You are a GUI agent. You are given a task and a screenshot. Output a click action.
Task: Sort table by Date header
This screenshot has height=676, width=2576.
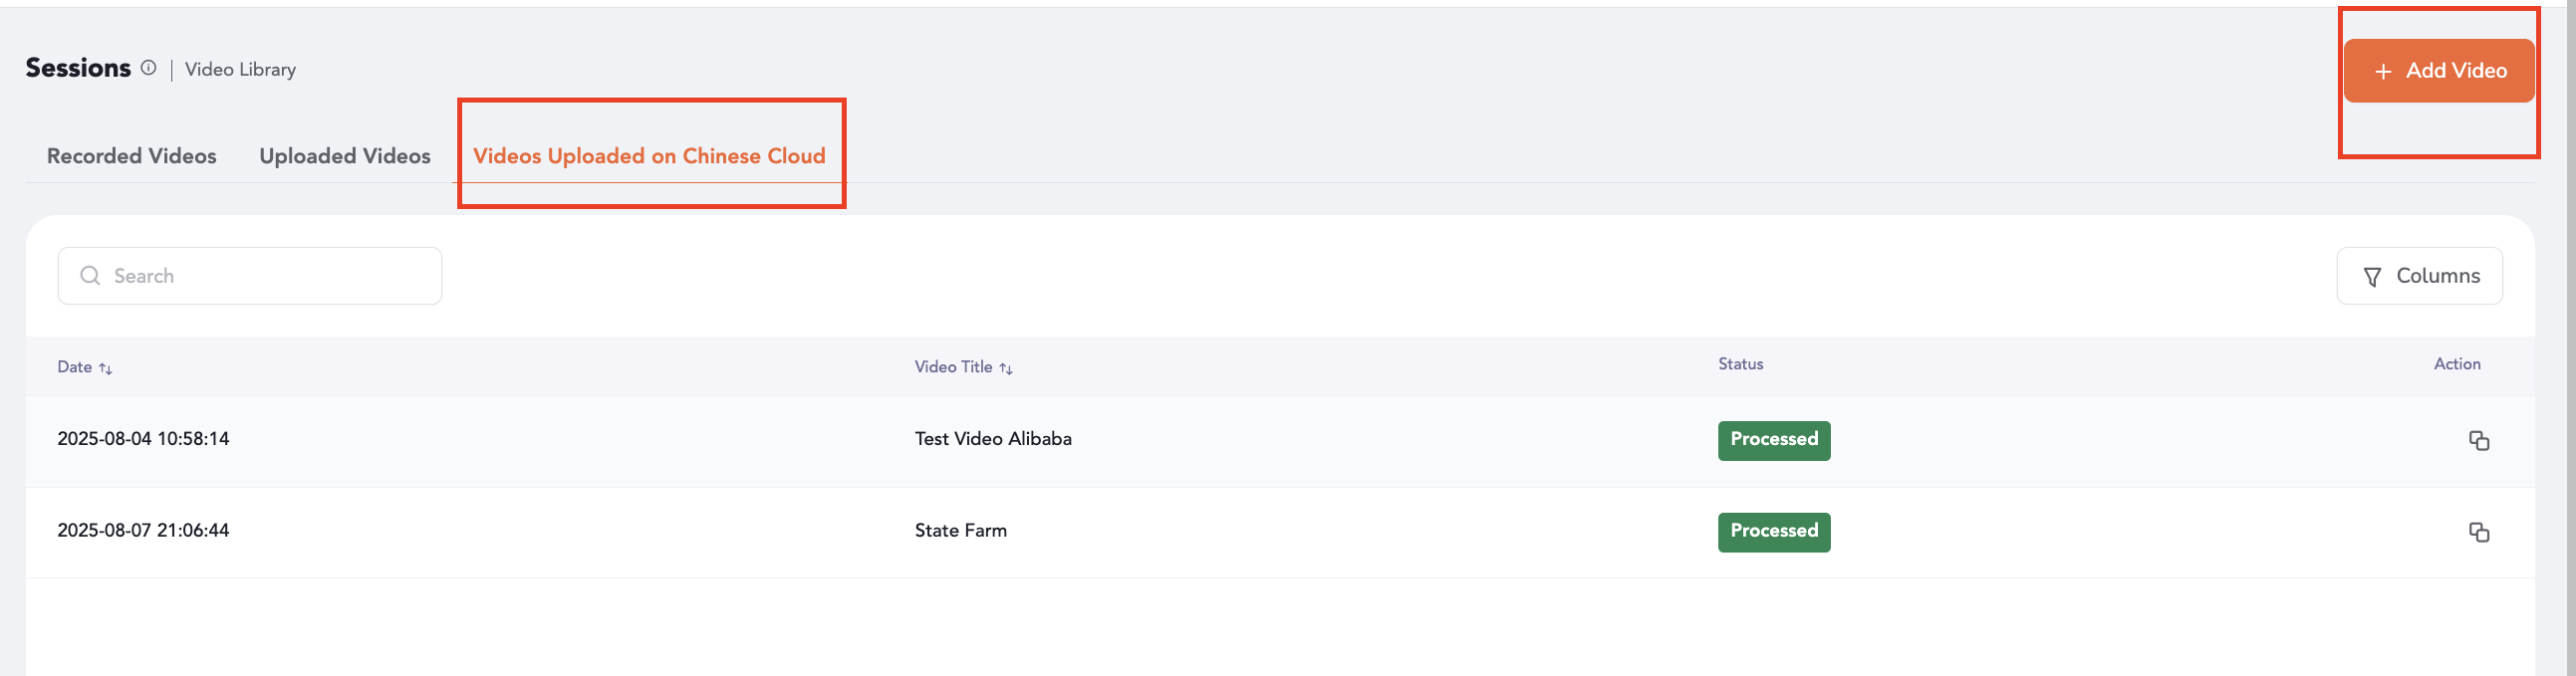74,367
